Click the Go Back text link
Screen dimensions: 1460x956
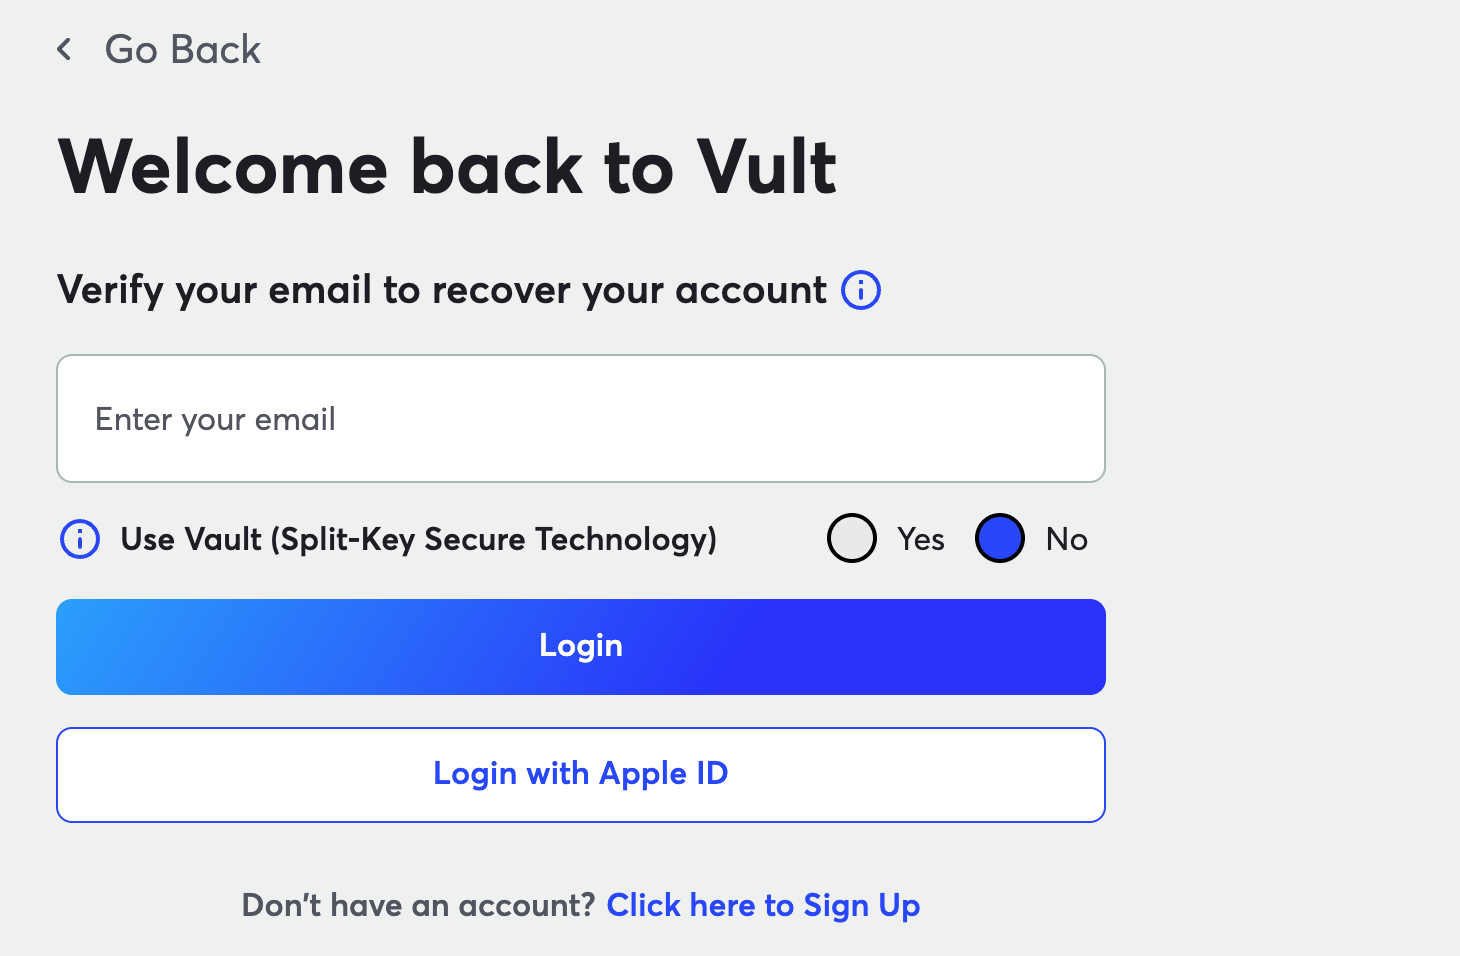point(182,49)
